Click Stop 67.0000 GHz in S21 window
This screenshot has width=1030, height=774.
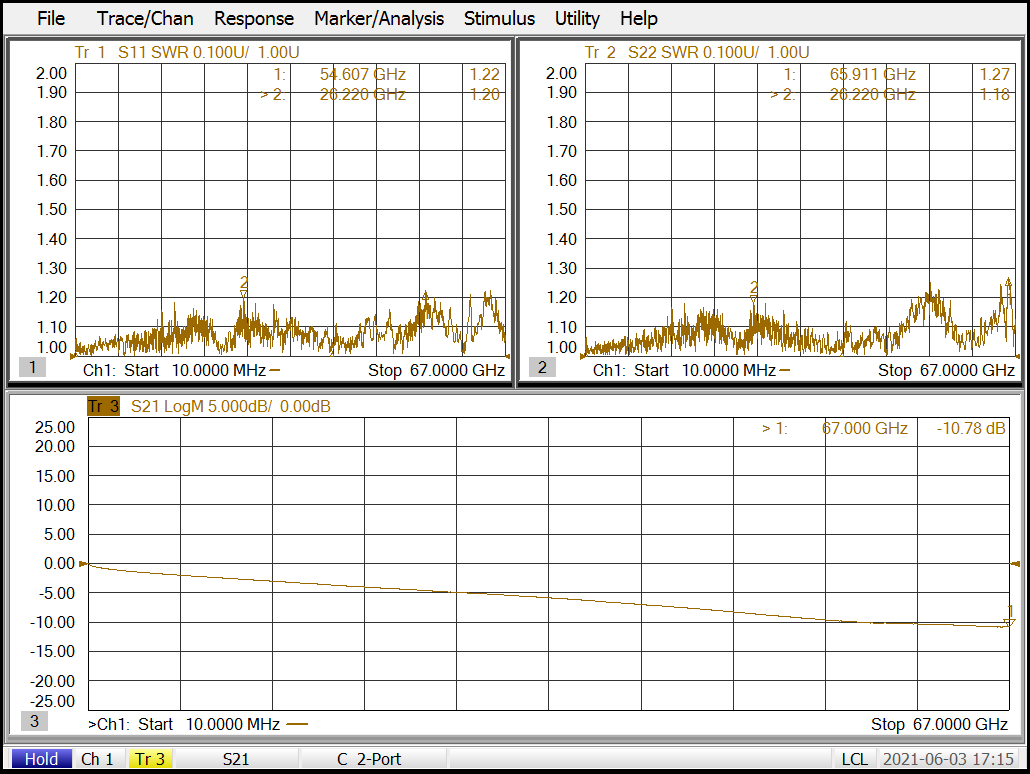pos(938,724)
